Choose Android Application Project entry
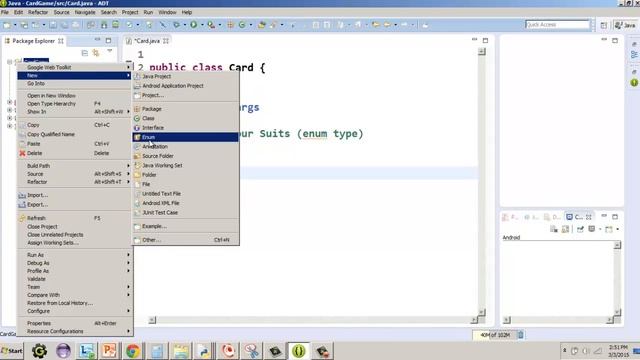The width and height of the screenshot is (640, 360). click(185, 86)
